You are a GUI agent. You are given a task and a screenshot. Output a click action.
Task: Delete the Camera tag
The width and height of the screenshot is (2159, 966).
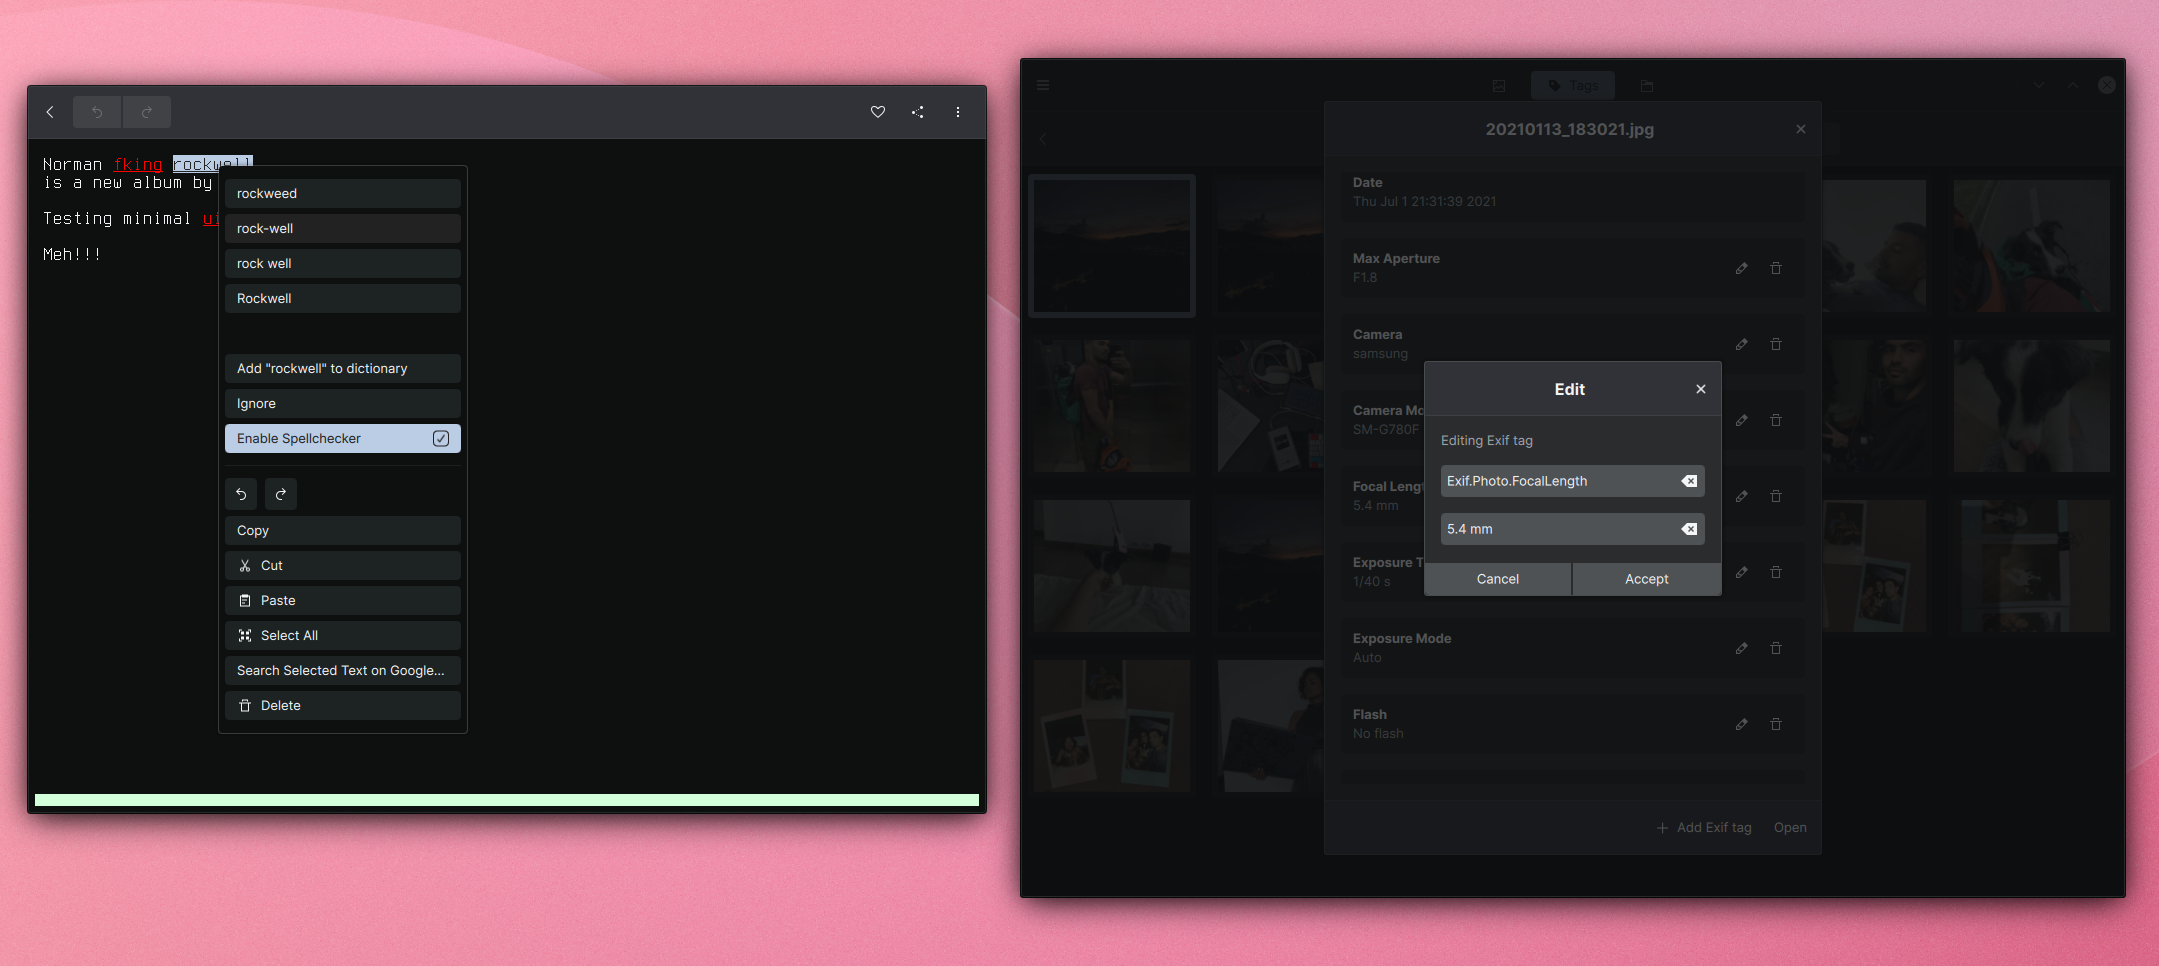pos(1776,344)
